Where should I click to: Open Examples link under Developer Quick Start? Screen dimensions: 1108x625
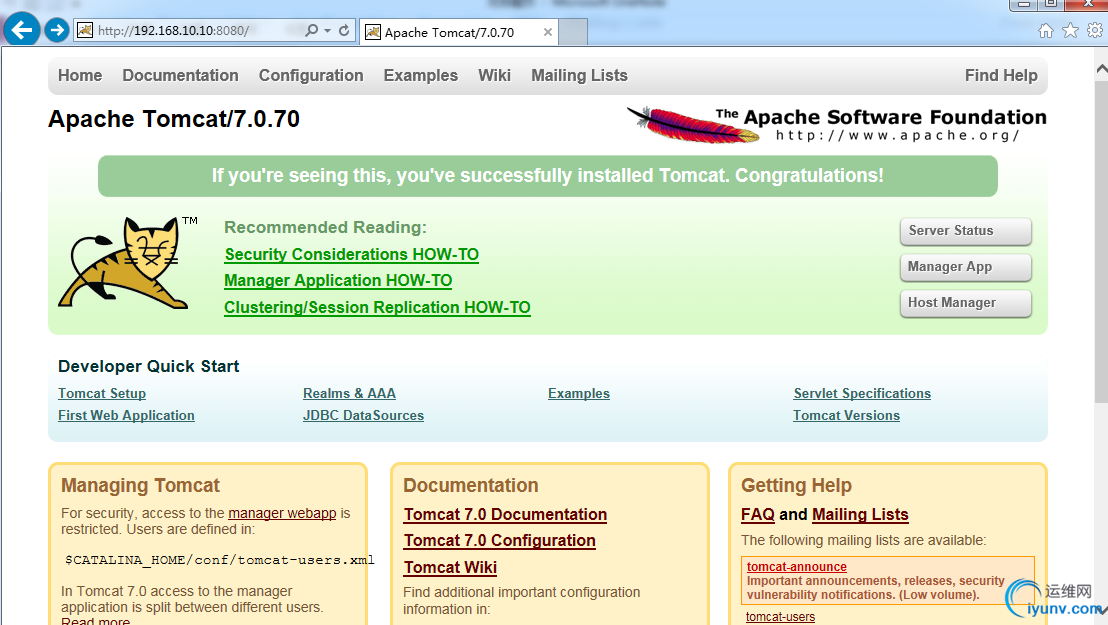point(579,394)
